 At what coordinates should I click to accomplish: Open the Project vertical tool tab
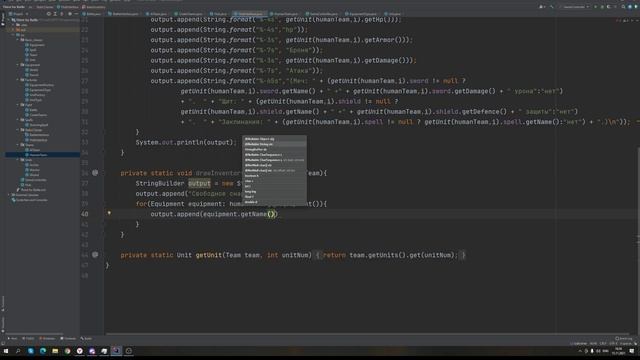(x=3, y=19)
